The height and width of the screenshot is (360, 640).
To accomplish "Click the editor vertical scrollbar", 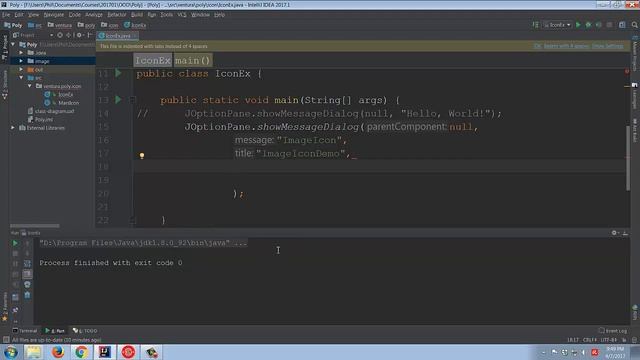I will (628, 157).
